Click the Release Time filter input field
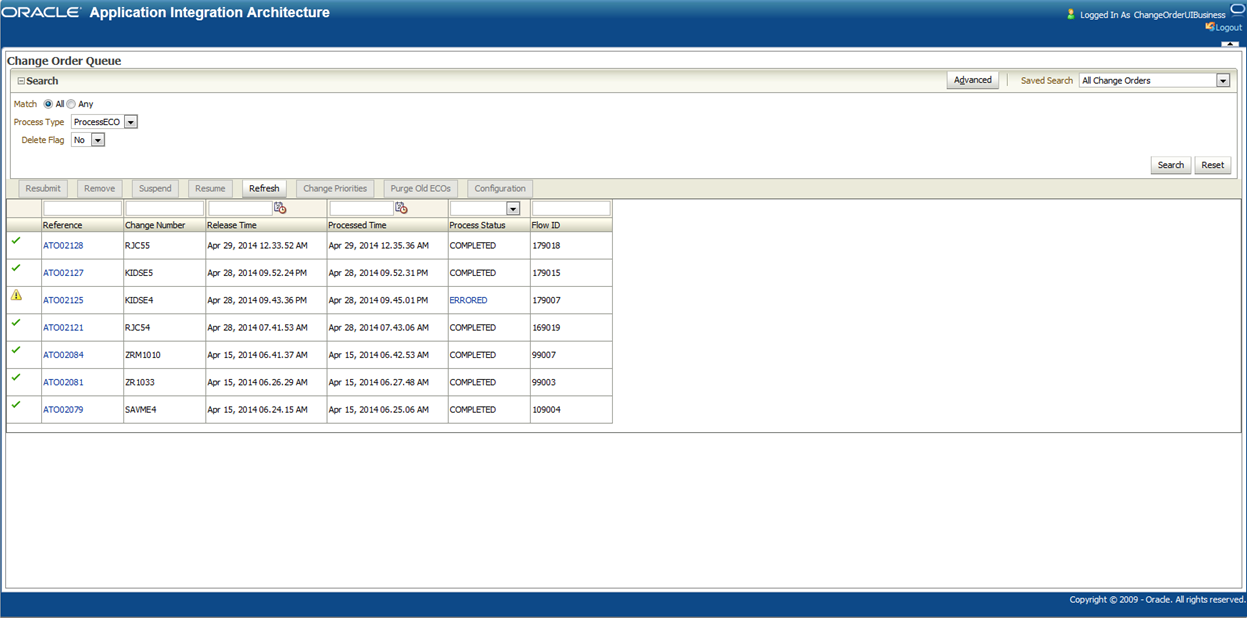Screen dimensions: 1248x618 [x=240, y=208]
